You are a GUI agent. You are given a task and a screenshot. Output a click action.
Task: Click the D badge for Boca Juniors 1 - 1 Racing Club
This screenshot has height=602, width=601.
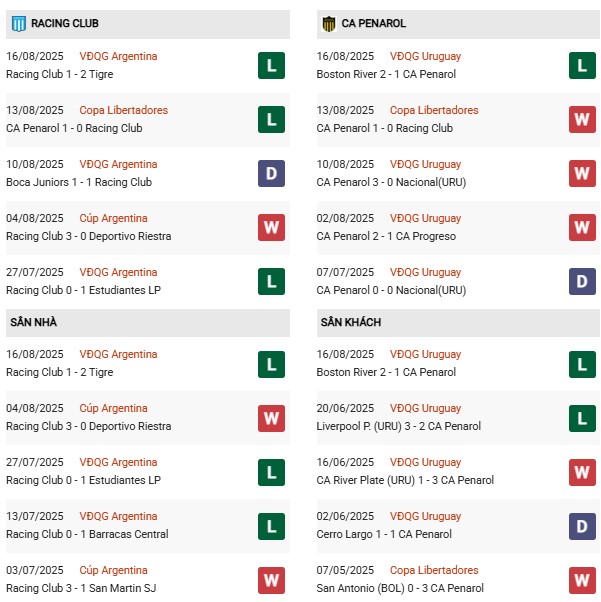pos(271,174)
